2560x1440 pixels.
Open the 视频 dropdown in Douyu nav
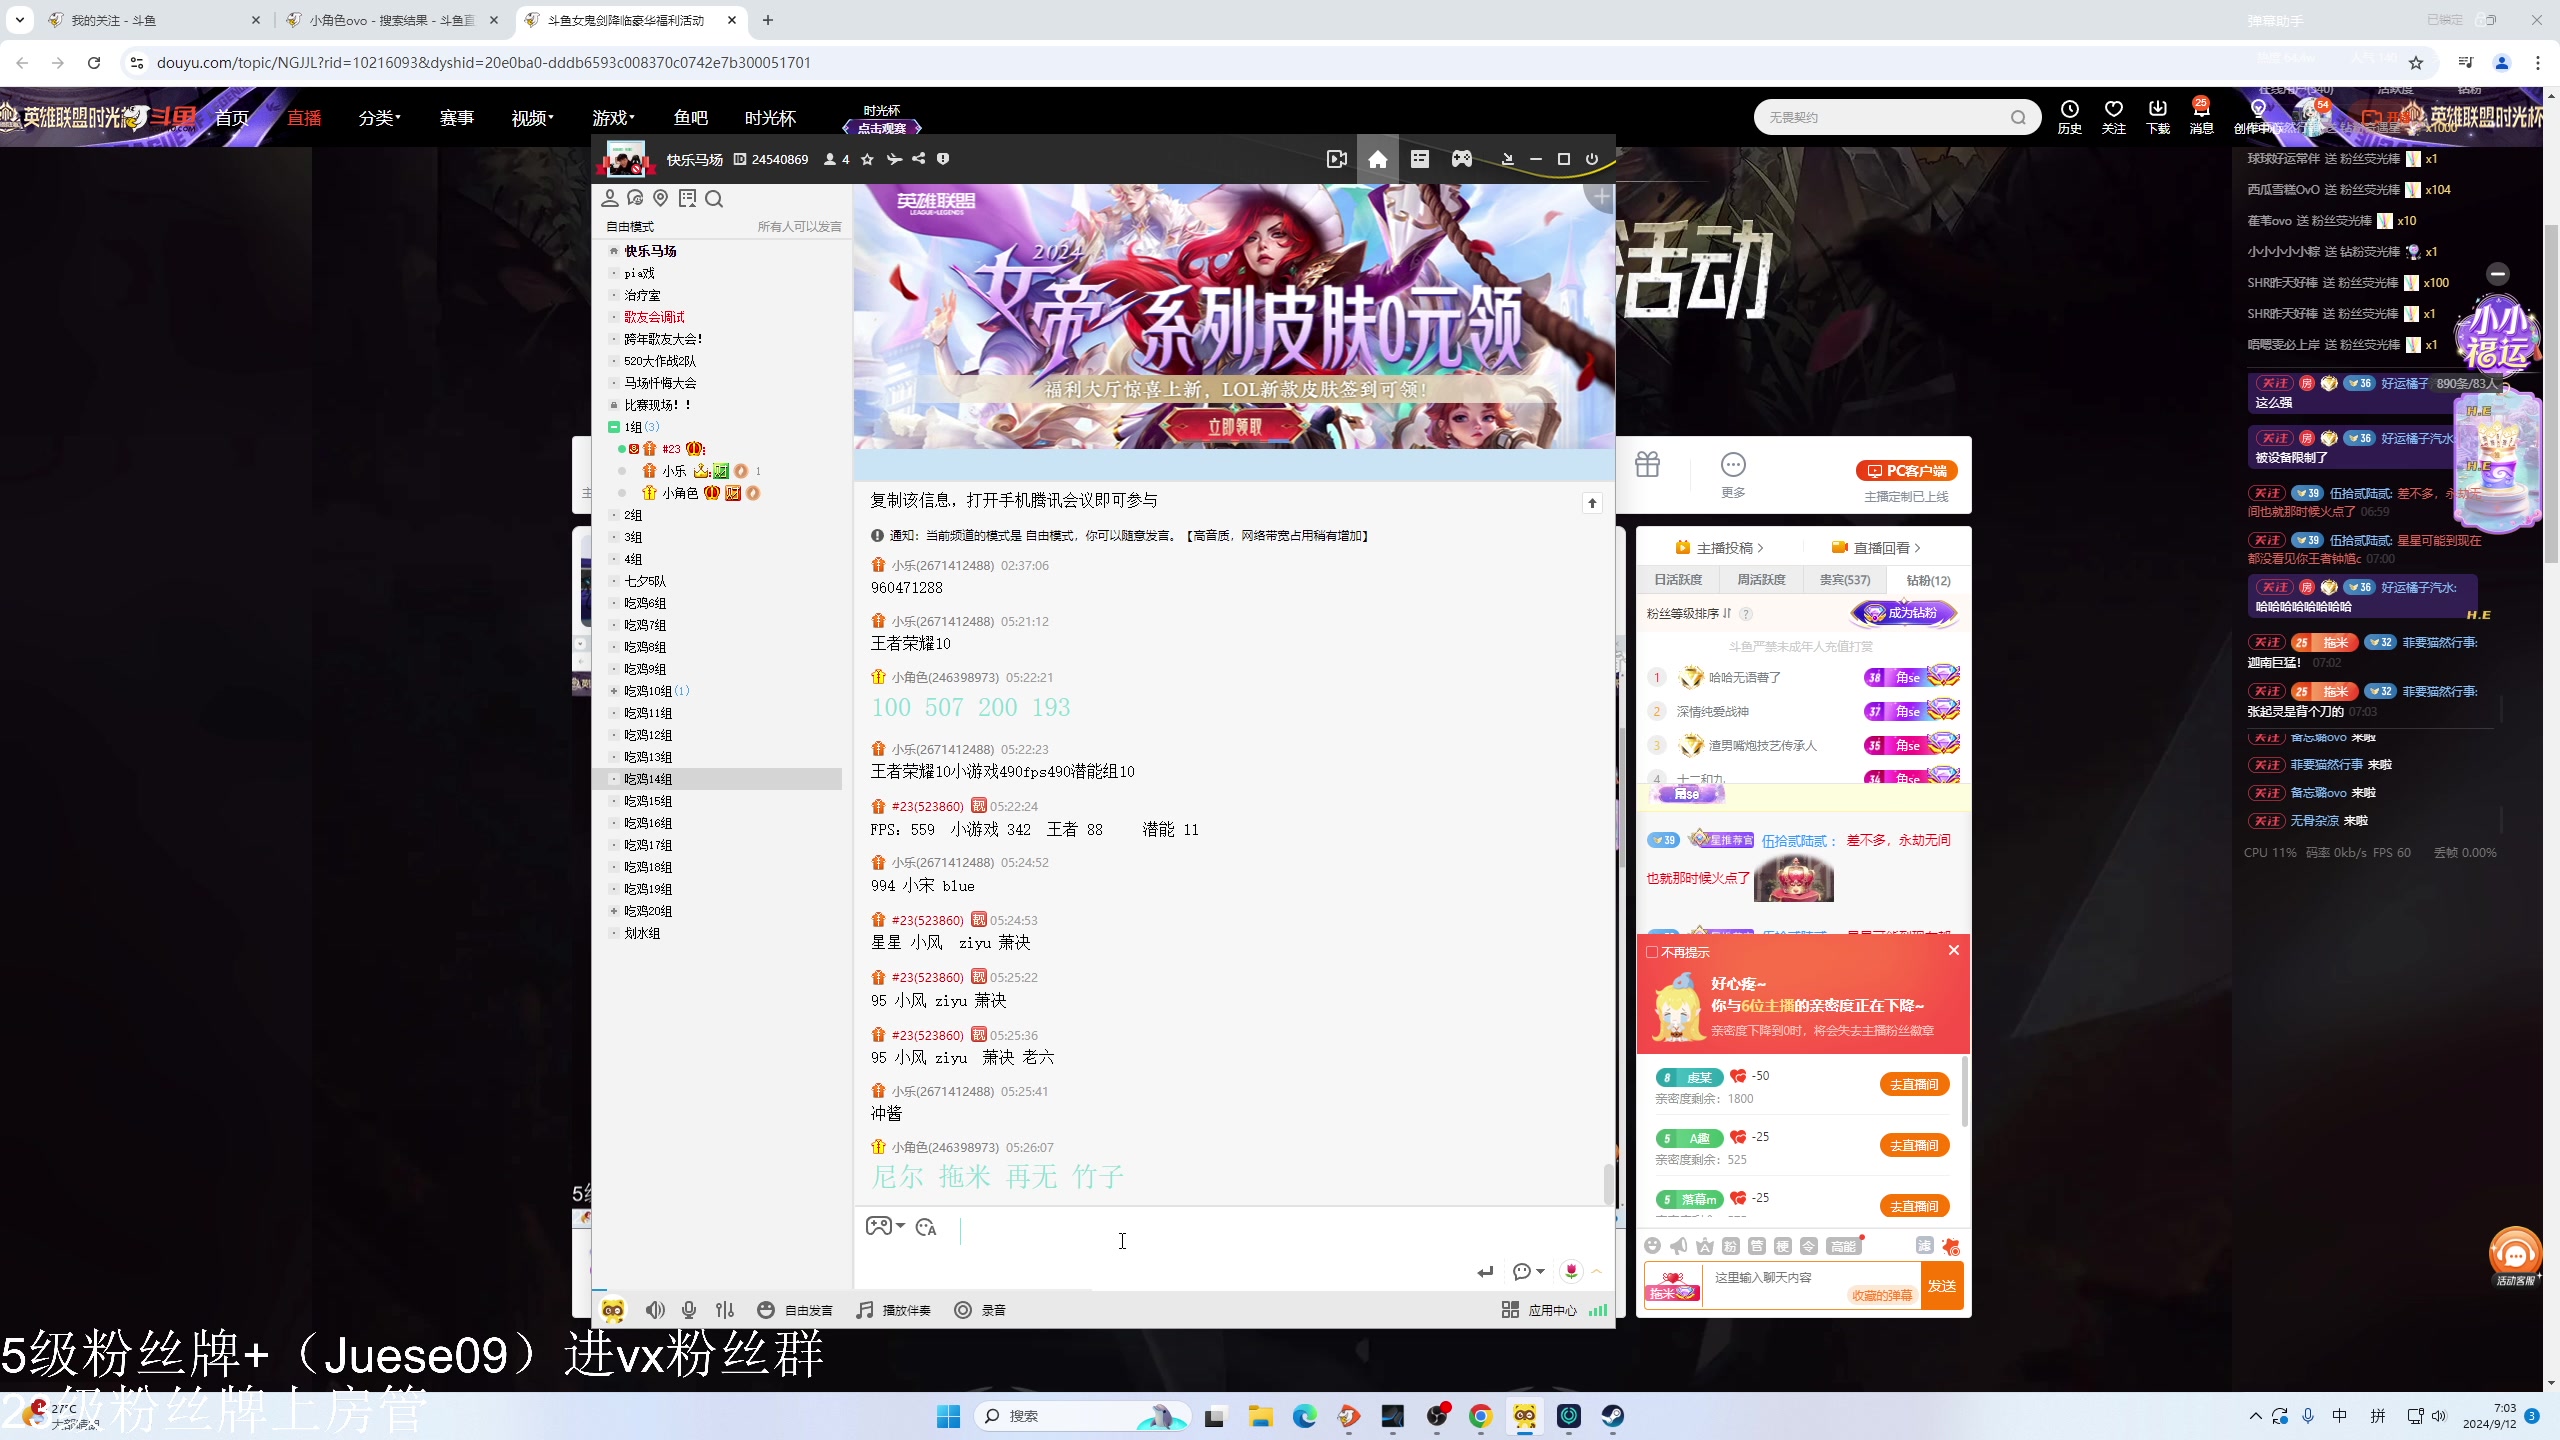click(x=533, y=118)
